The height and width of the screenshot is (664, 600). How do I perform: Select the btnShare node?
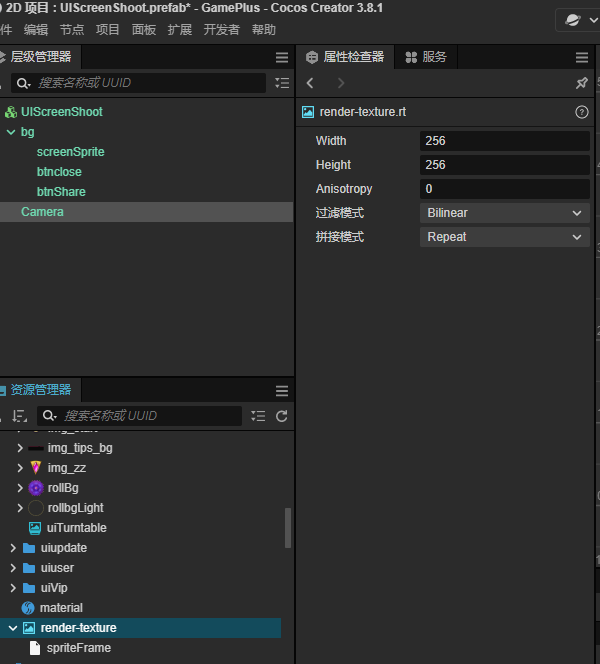[61, 192]
